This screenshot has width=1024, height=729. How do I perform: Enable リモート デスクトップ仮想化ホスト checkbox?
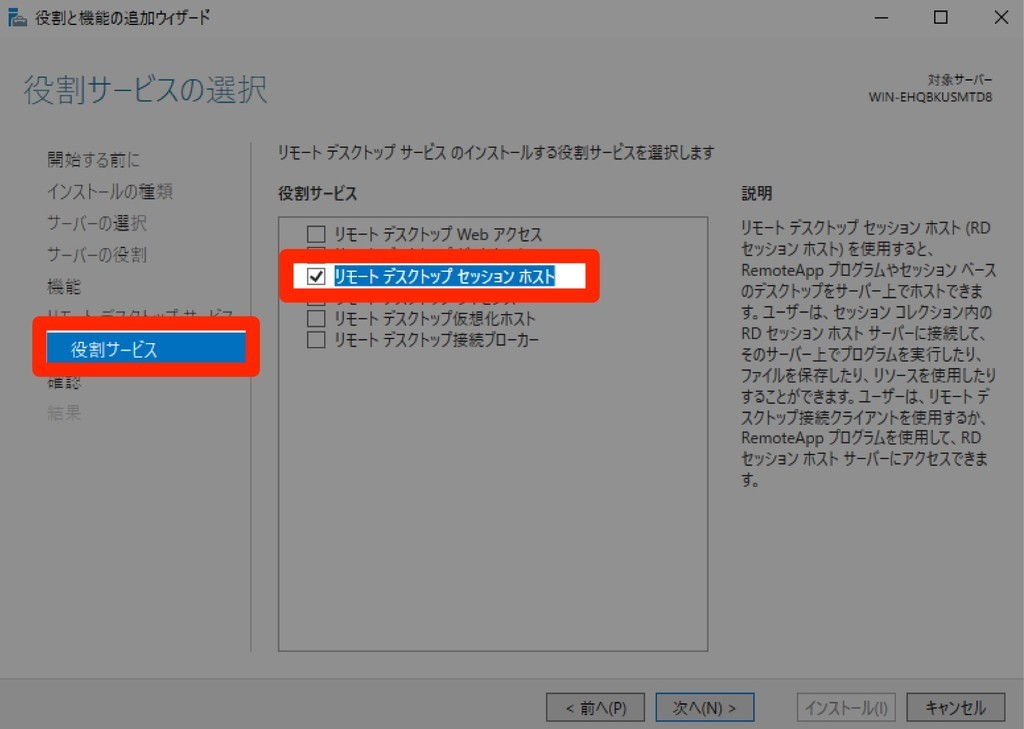pyautogui.click(x=316, y=319)
